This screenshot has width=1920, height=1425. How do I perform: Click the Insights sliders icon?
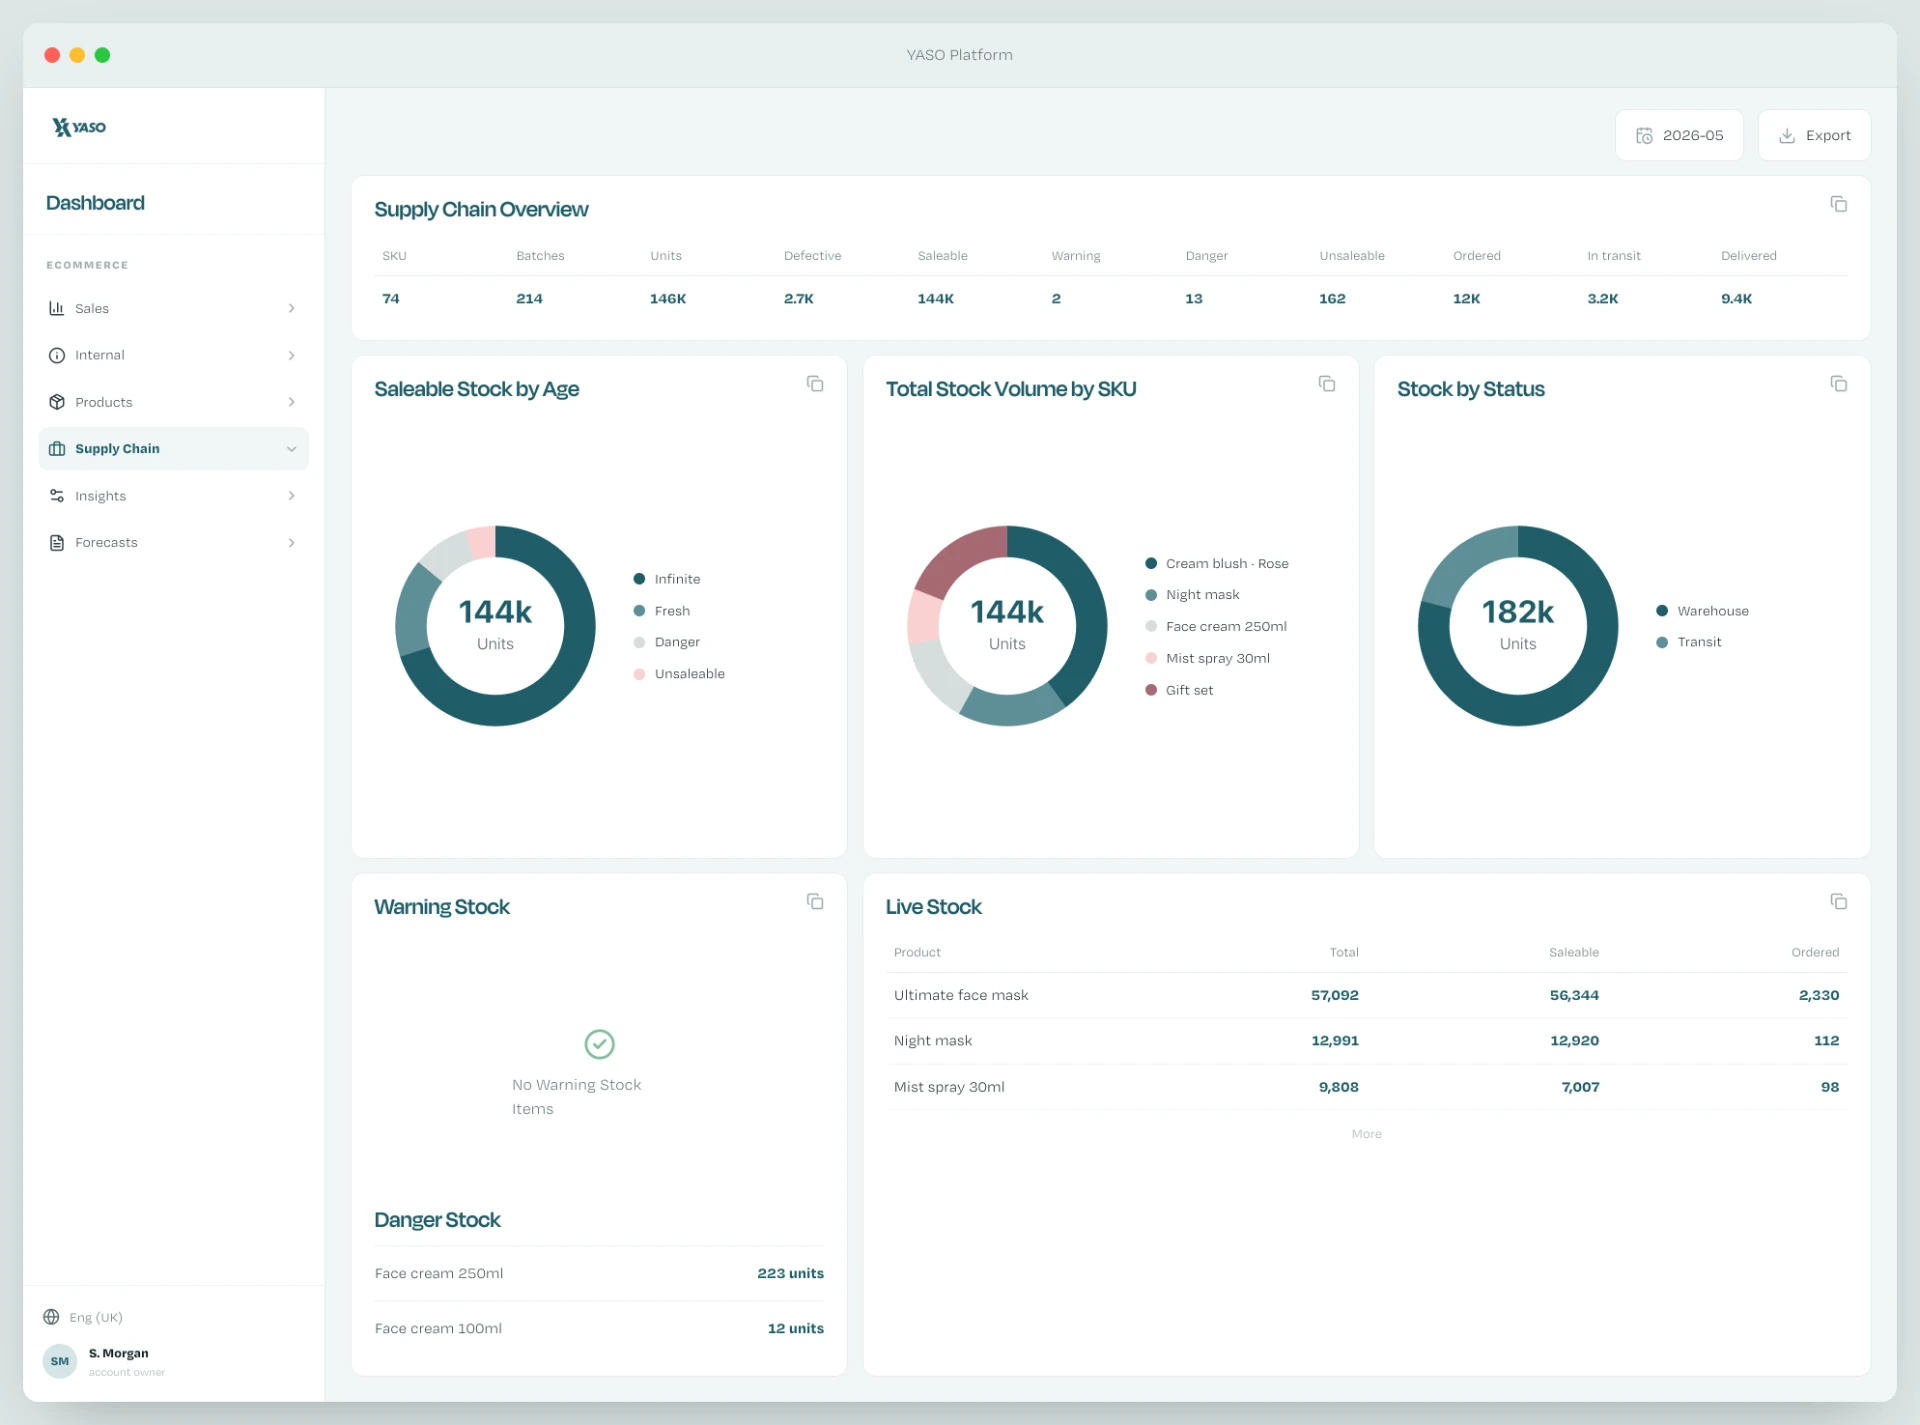click(57, 496)
